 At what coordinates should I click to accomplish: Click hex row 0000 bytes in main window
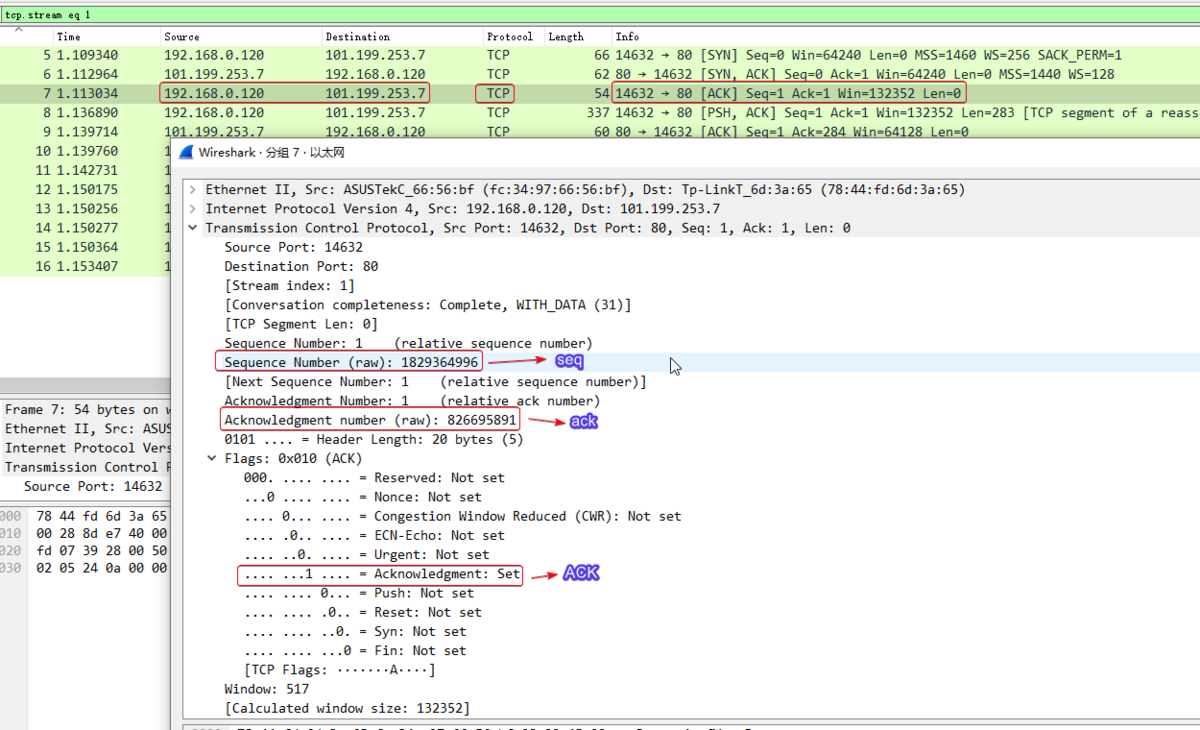pyautogui.click(x=101, y=516)
